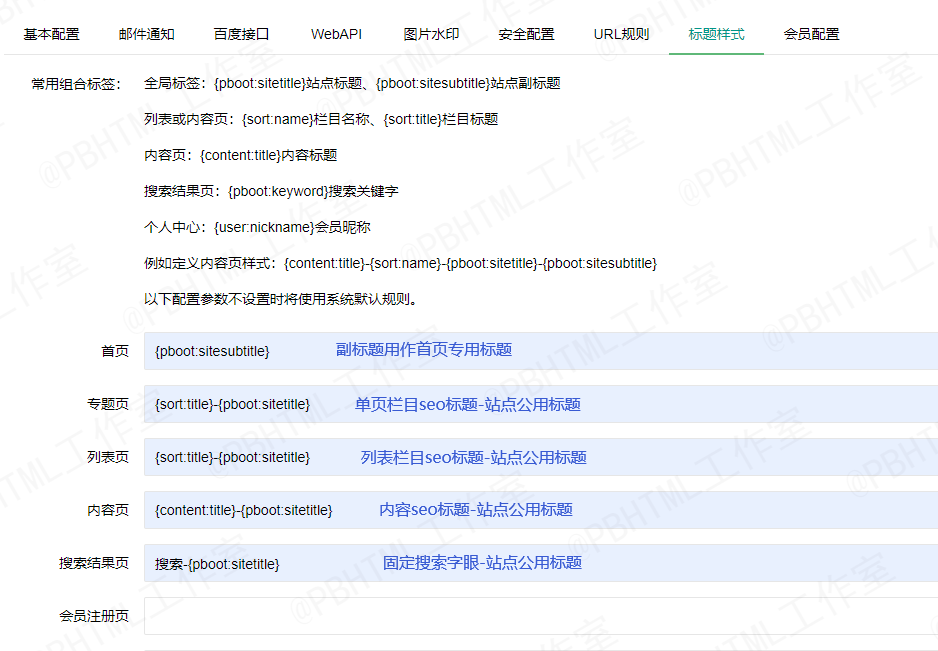Open the 会员配置 tab

[x=811, y=34]
